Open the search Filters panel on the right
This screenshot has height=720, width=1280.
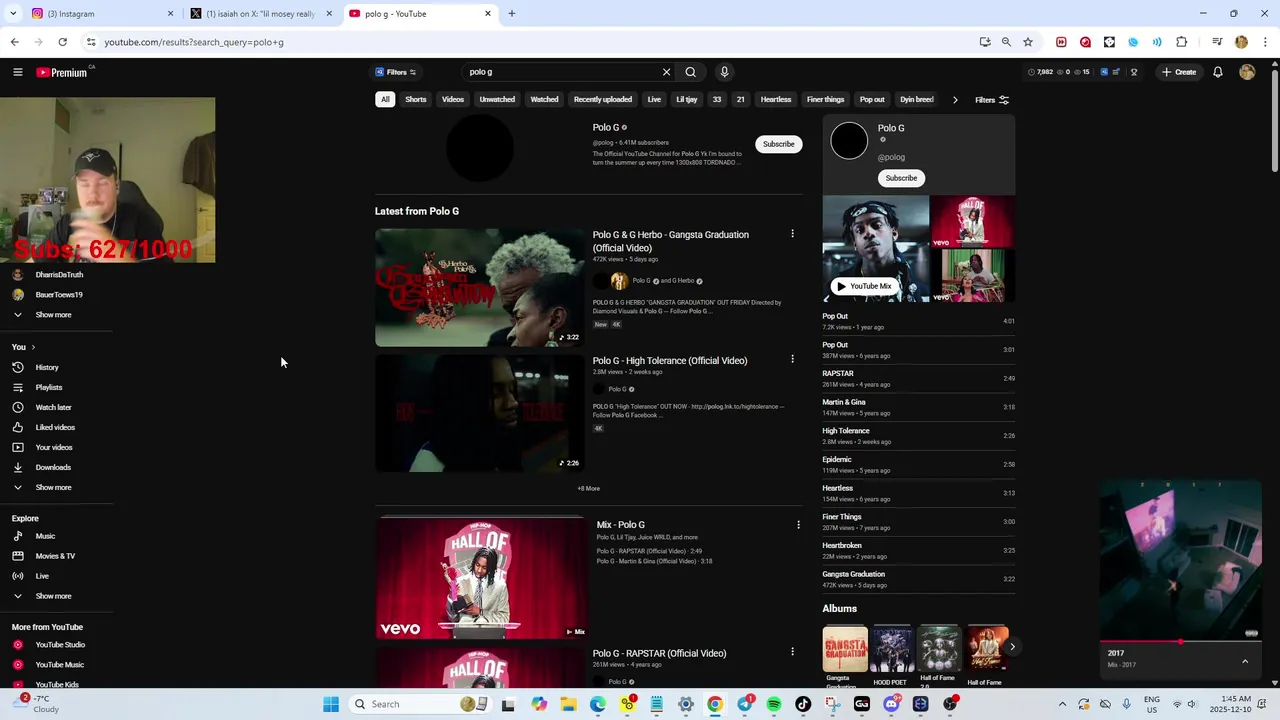click(x=992, y=100)
